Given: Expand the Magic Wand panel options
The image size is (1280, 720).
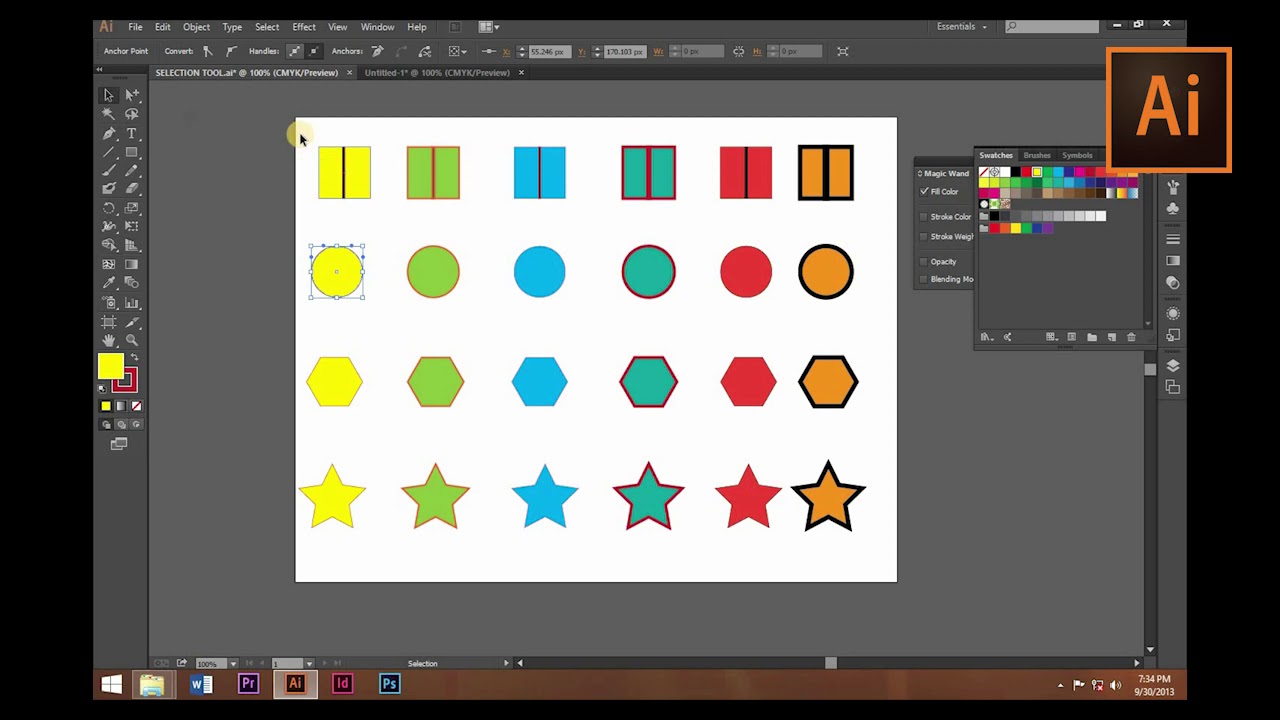Looking at the screenshot, I should (920, 174).
